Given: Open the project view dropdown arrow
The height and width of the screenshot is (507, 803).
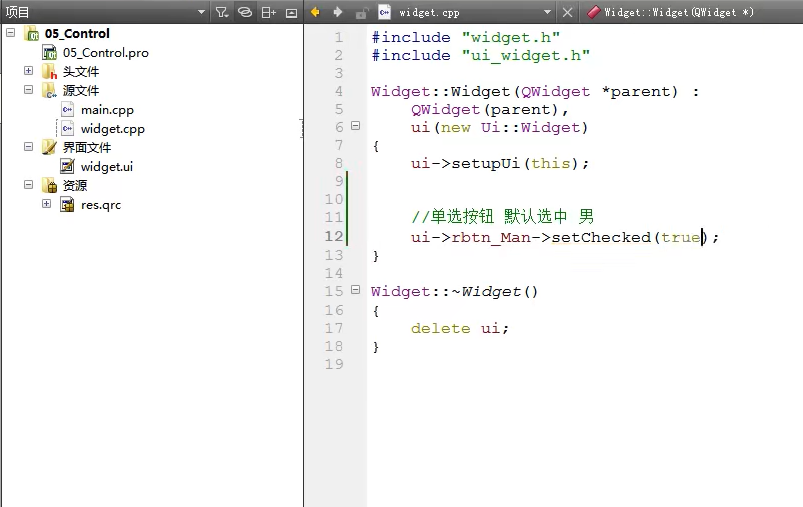Looking at the screenshot, I should 201,12.
